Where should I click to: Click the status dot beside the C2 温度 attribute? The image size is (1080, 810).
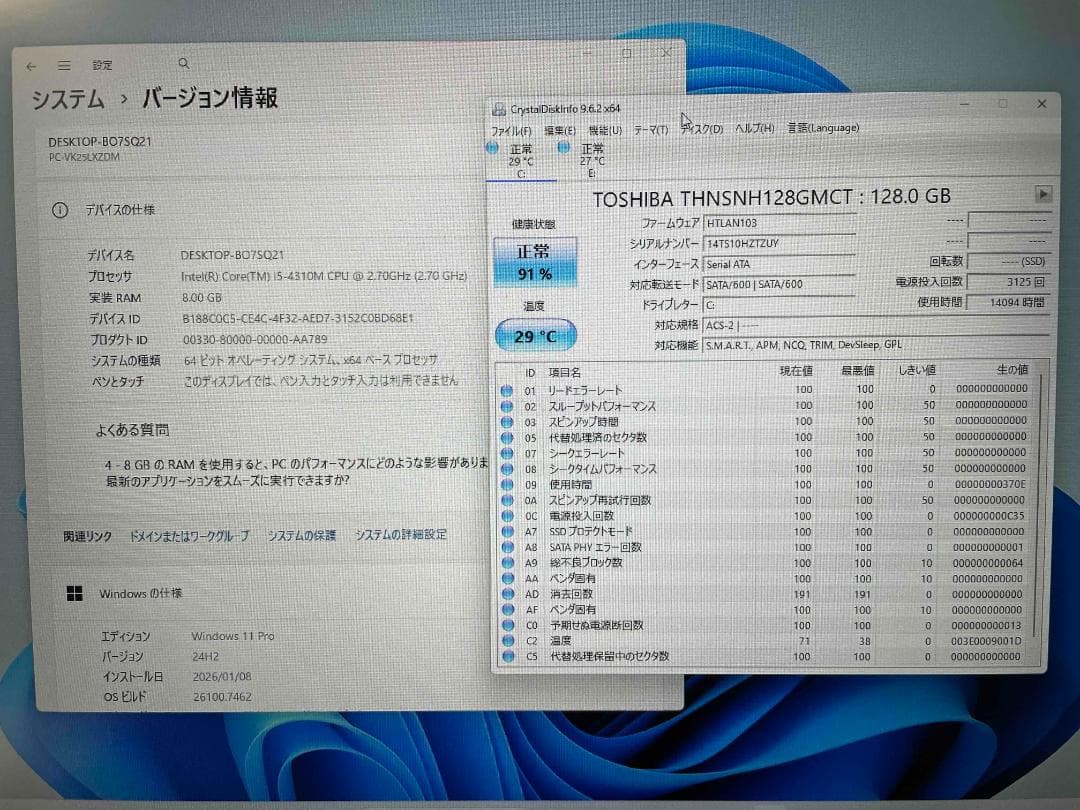(x=508, y=641)
